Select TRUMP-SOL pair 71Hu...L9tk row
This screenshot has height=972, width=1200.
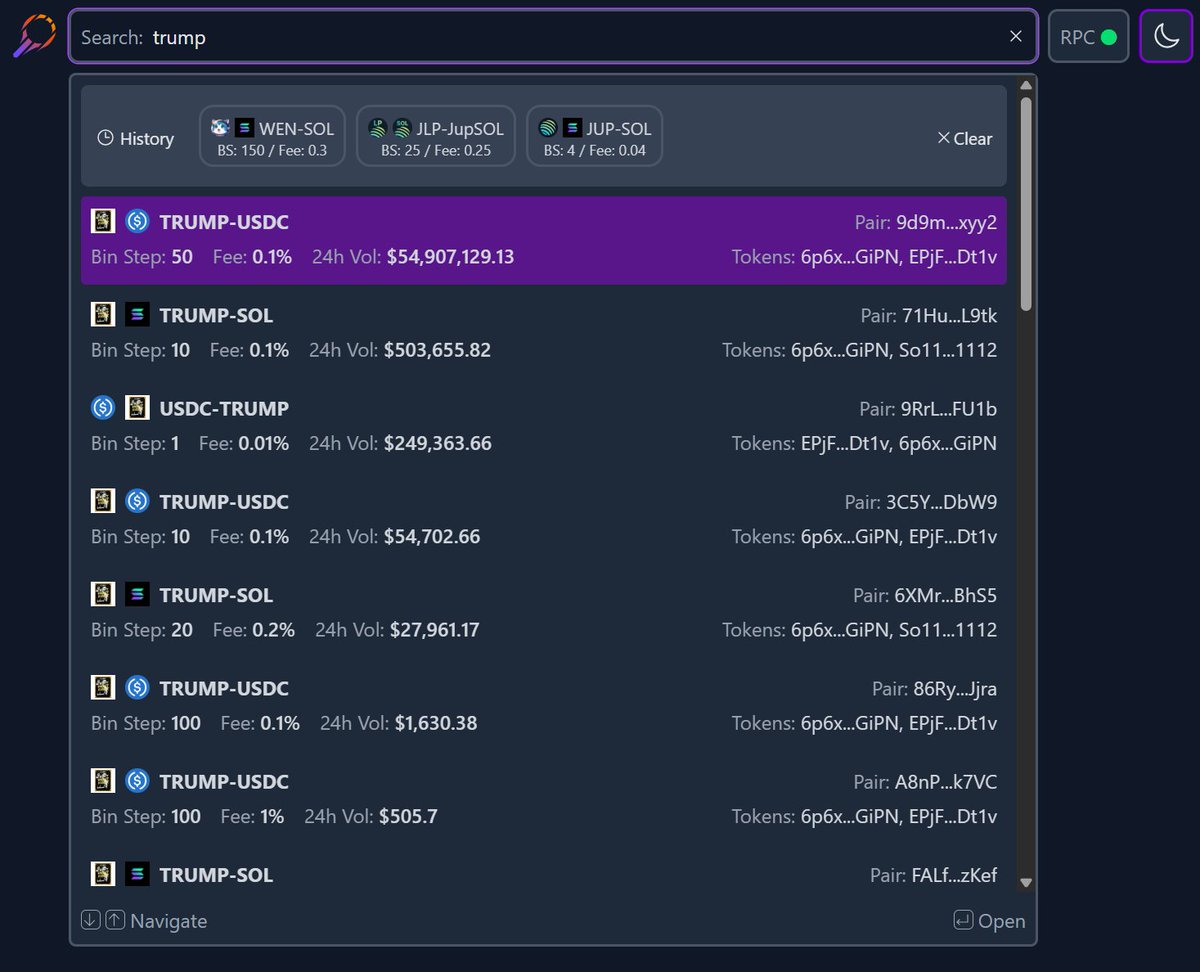tap(544, 333)
